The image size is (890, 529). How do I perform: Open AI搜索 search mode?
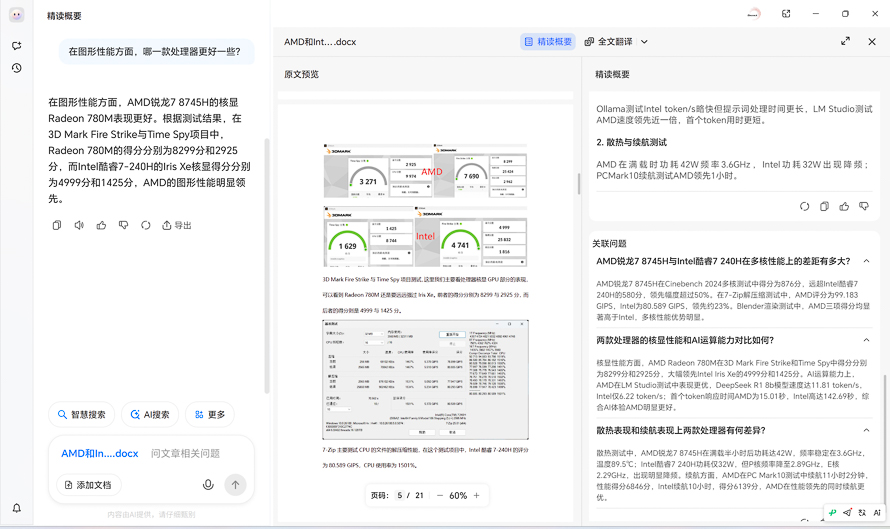[x=150, y=415]
